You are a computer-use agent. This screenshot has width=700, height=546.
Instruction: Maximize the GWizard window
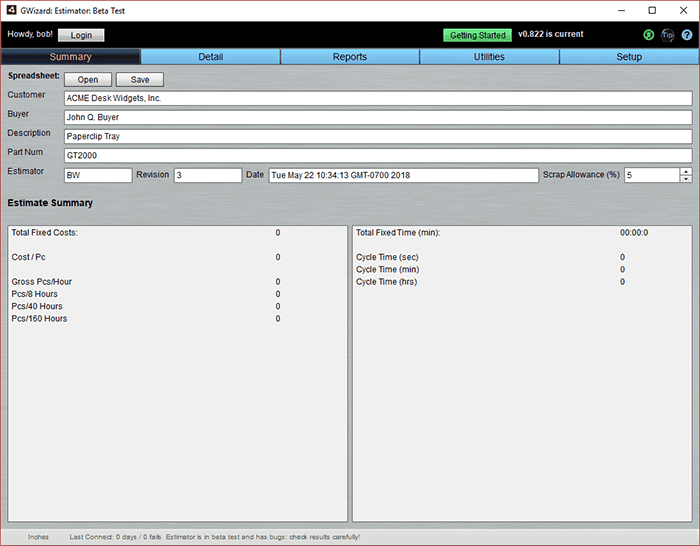point(652,10)
